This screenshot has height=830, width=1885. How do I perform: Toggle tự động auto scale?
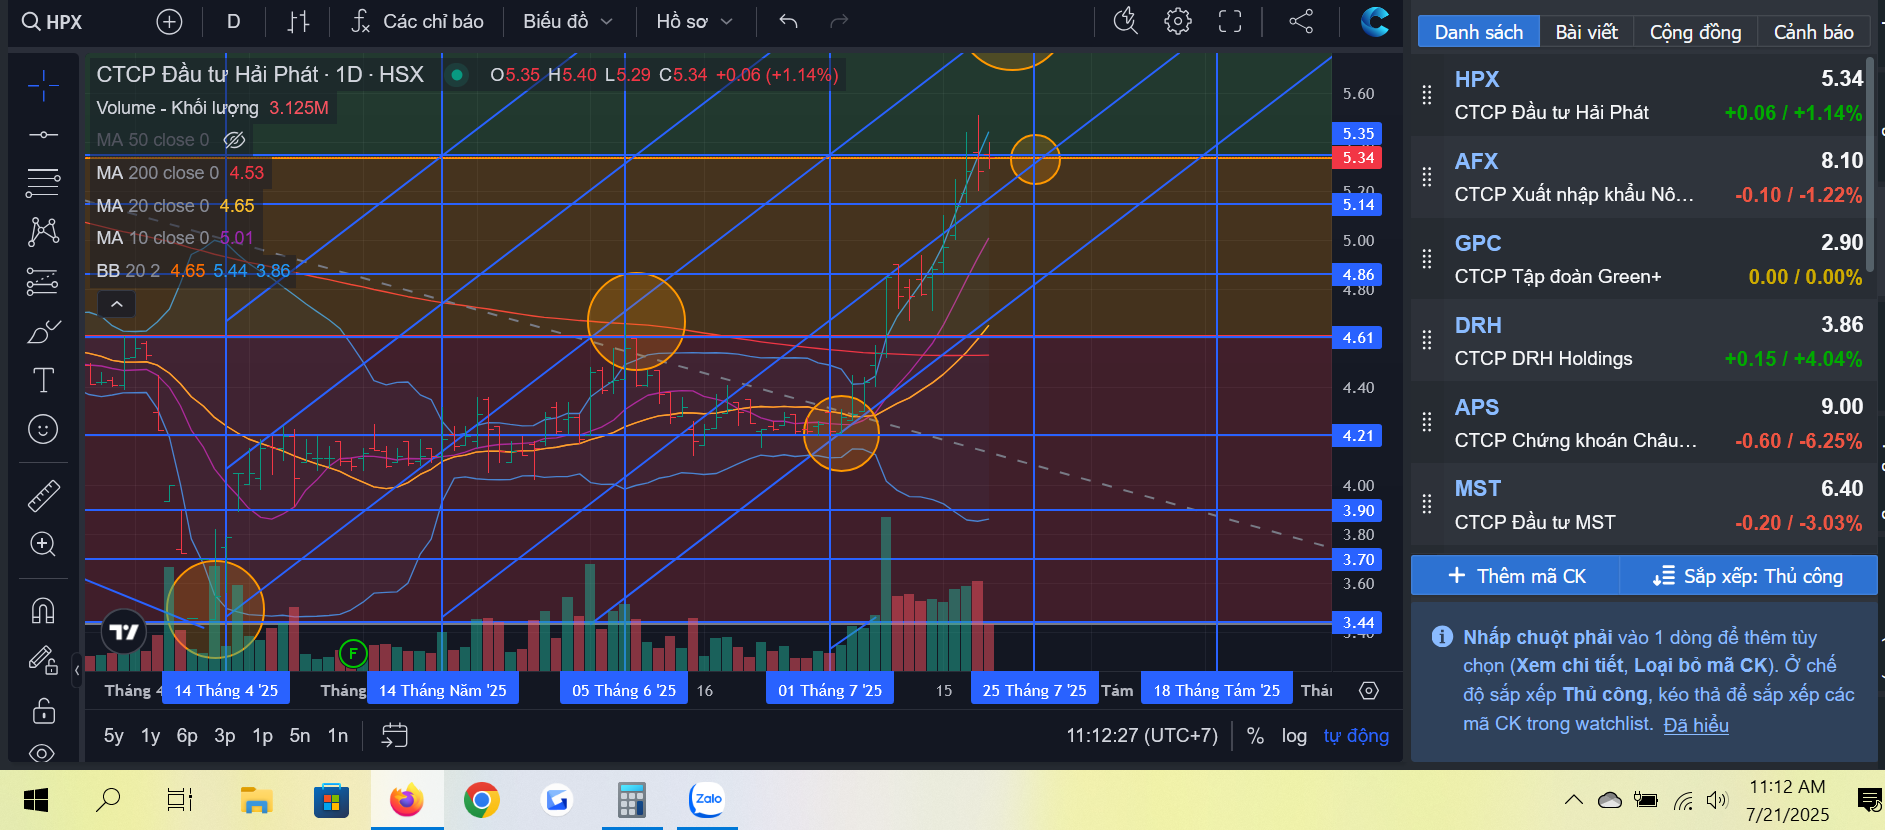1356,735
